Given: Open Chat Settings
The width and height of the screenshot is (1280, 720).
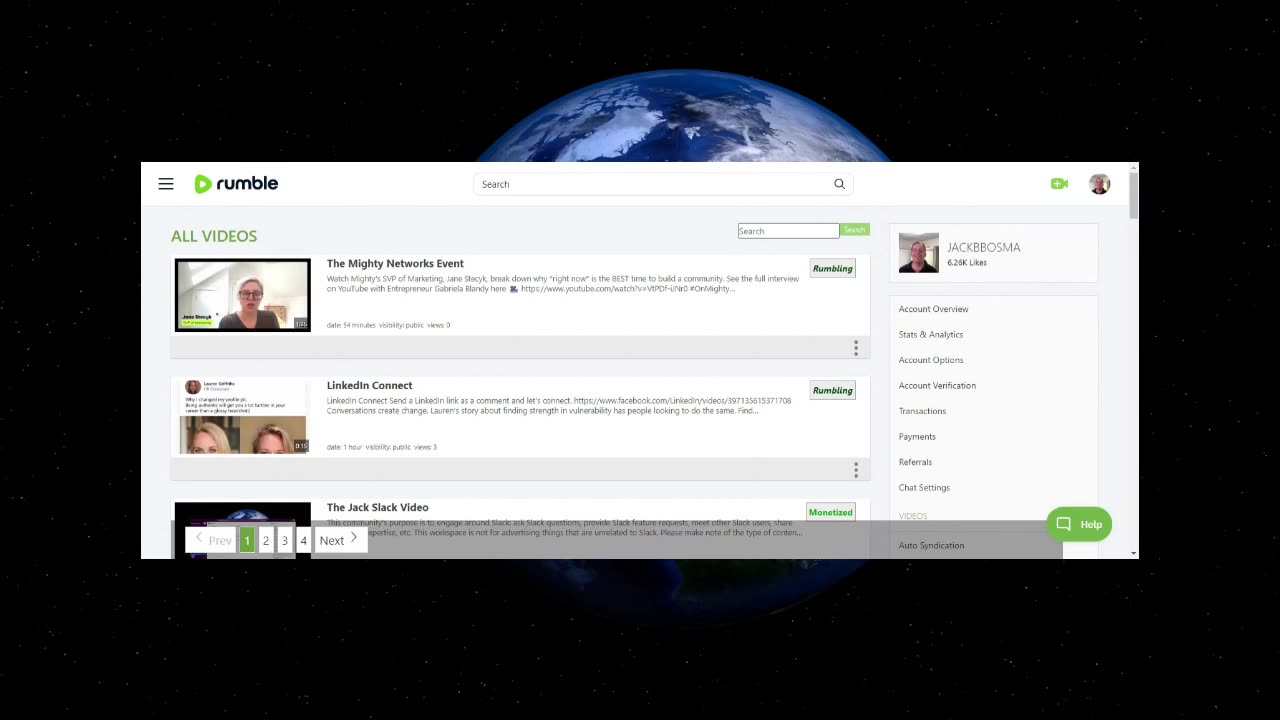Looking at the screenshot, I should pos(924,488).
